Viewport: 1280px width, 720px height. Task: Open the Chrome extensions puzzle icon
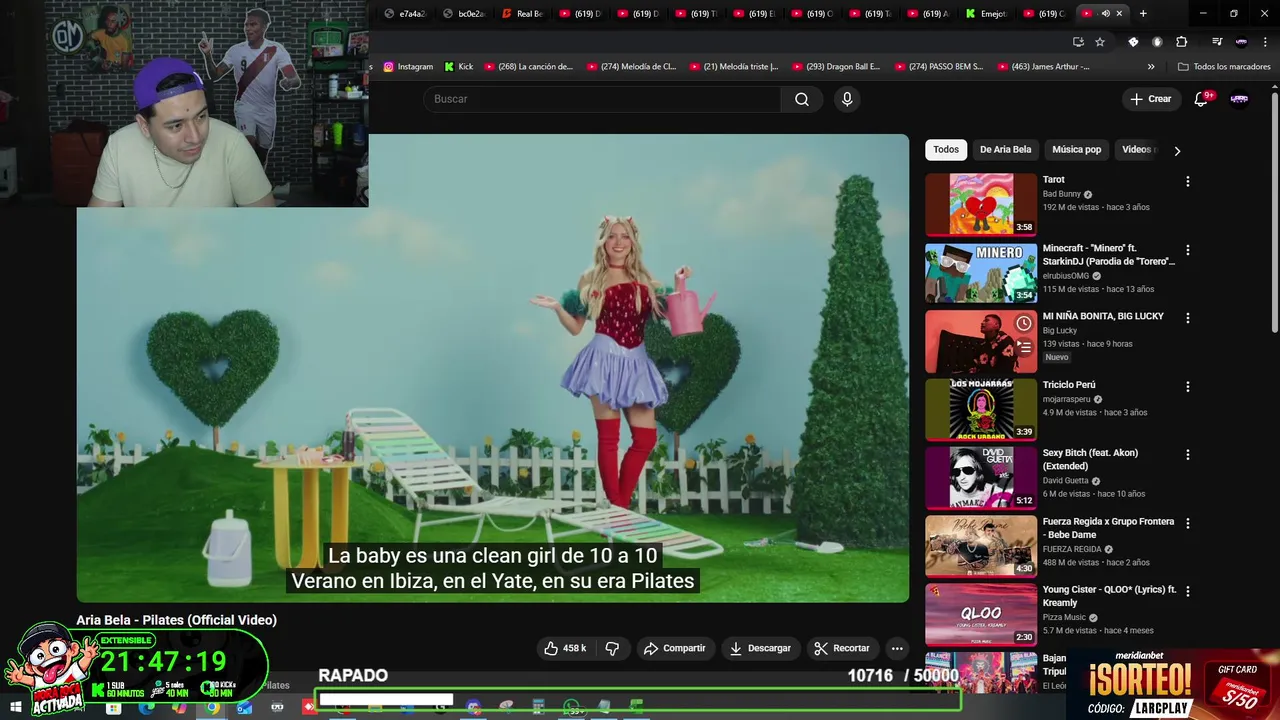tap(1181, 42)
